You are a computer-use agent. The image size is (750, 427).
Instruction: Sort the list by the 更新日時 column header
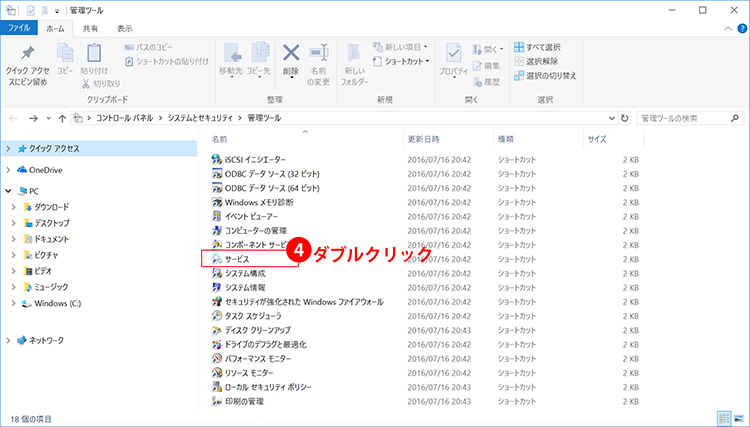pos(425,139)
